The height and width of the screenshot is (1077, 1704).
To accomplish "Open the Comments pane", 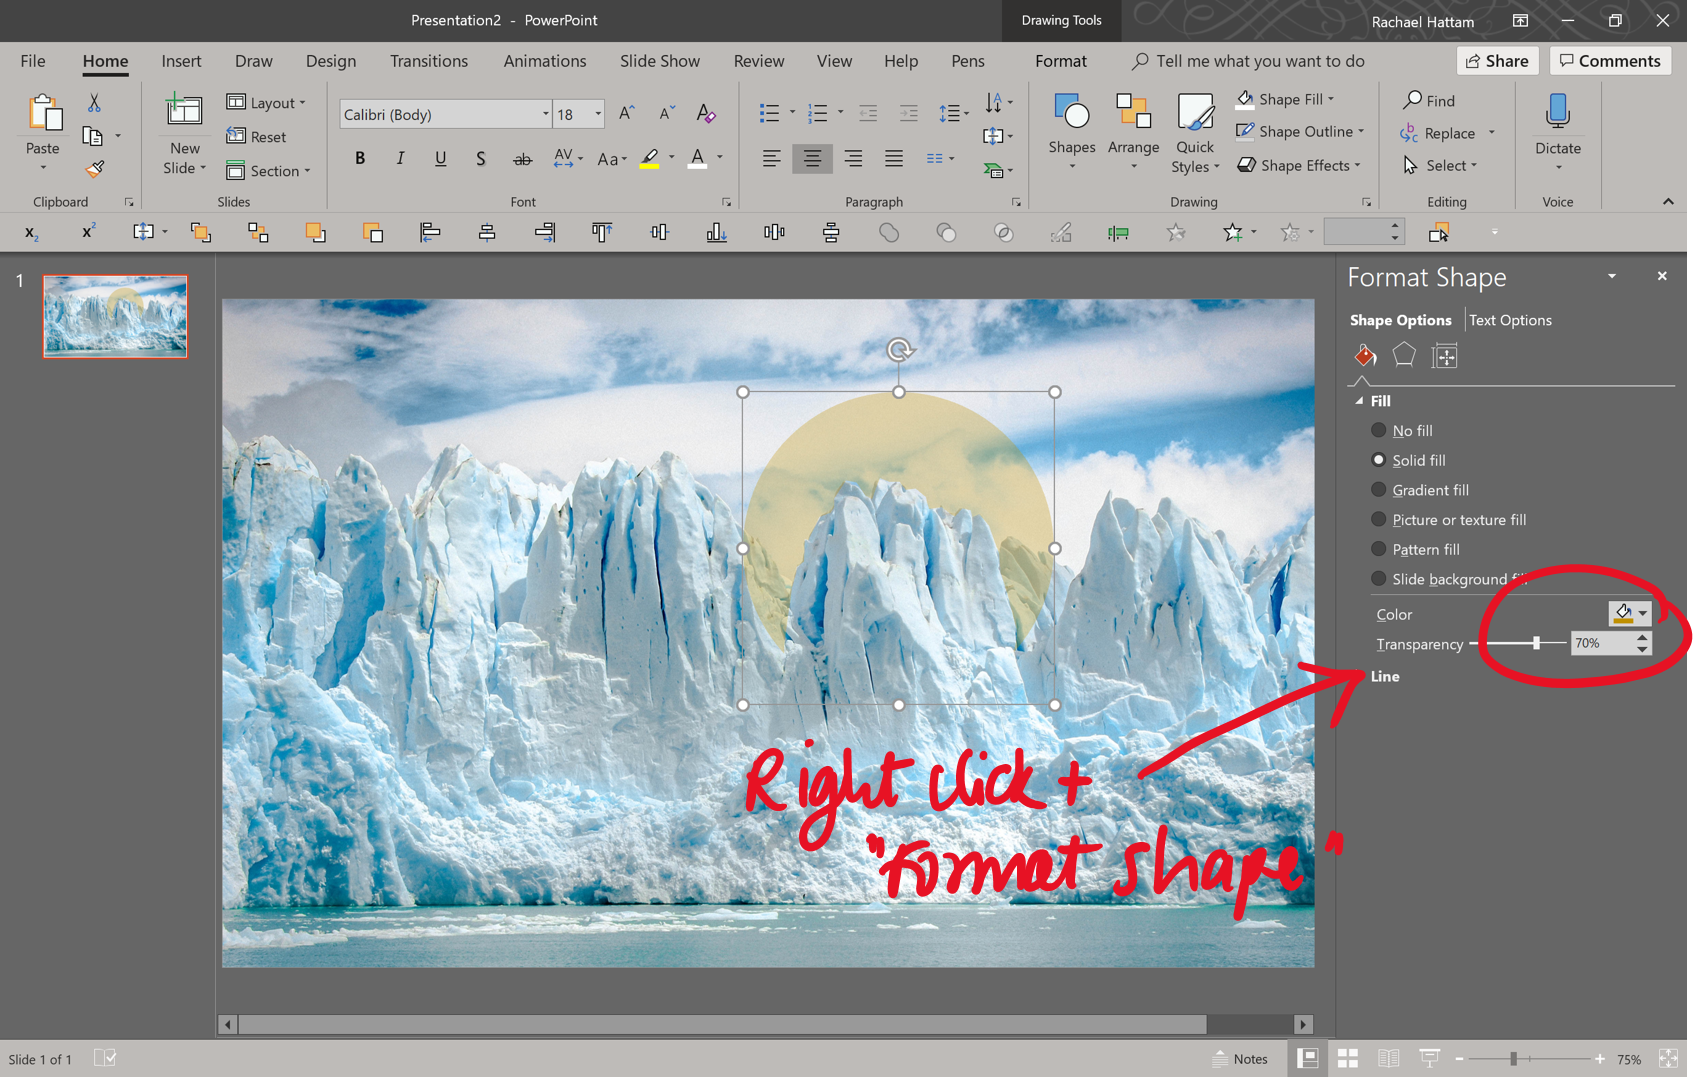I will tap(1609, 60).
